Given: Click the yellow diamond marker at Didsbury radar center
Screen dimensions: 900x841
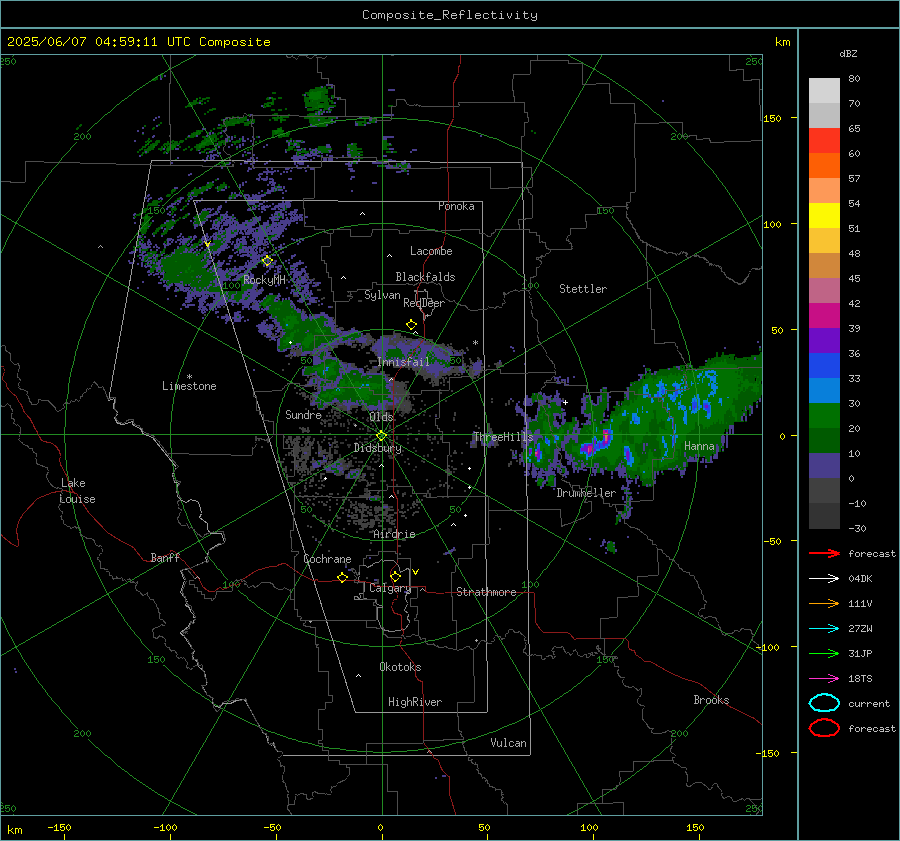Looking at the screenshot, I should [382, 436].
